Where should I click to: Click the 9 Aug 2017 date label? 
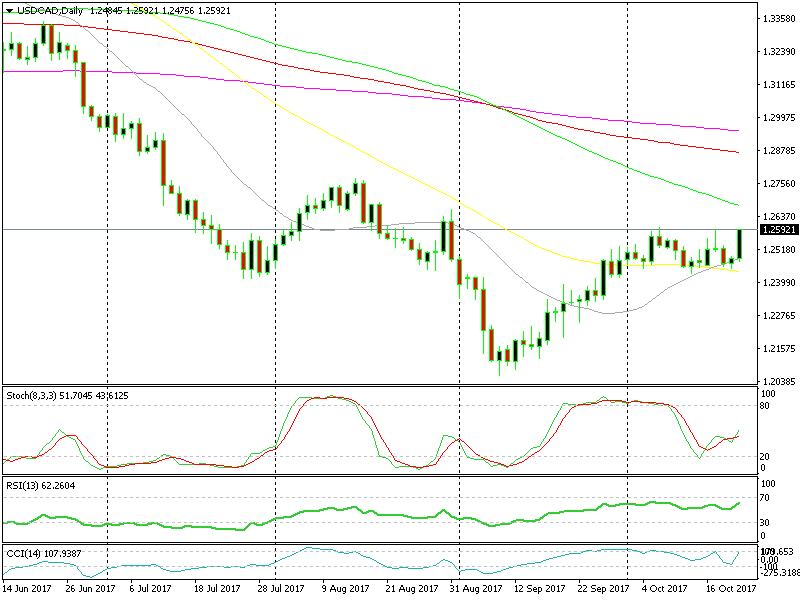point(345,588)
